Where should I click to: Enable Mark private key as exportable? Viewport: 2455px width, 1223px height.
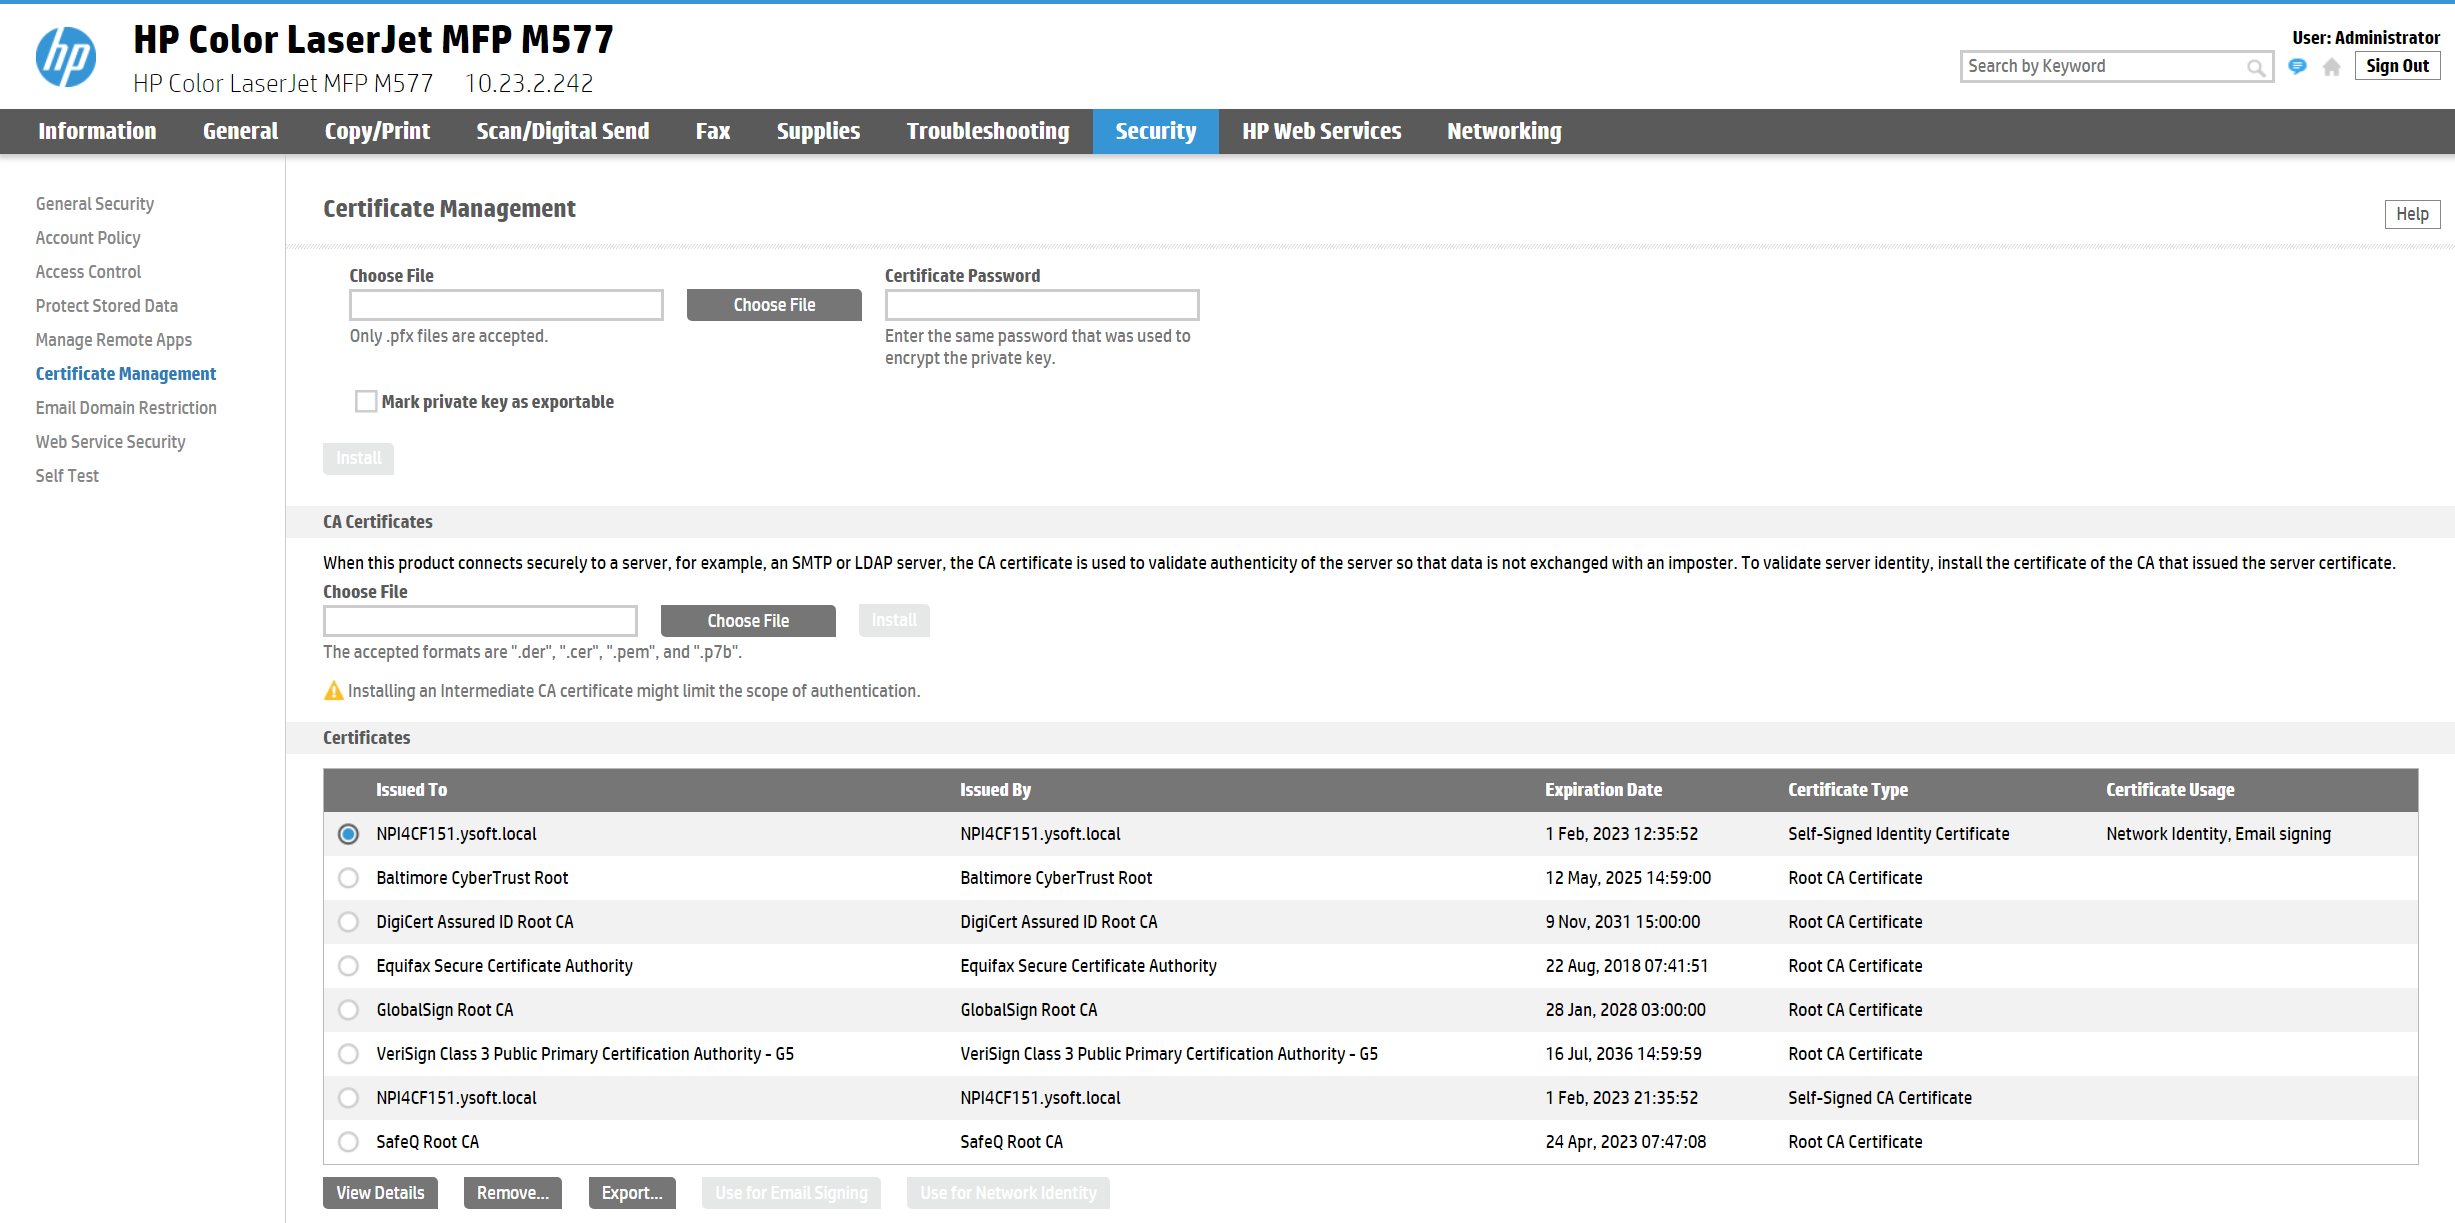click(366, 401)
